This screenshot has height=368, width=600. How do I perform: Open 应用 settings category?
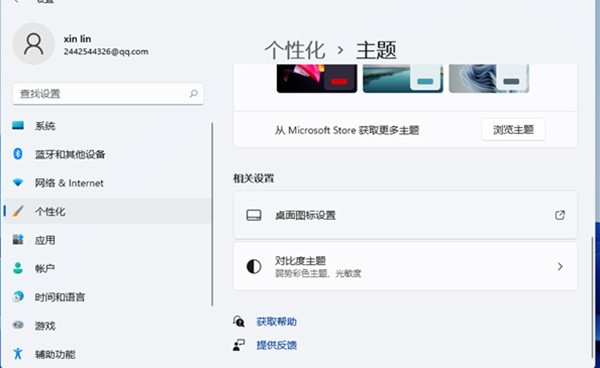pyautogui.click(x=107, y=239)
